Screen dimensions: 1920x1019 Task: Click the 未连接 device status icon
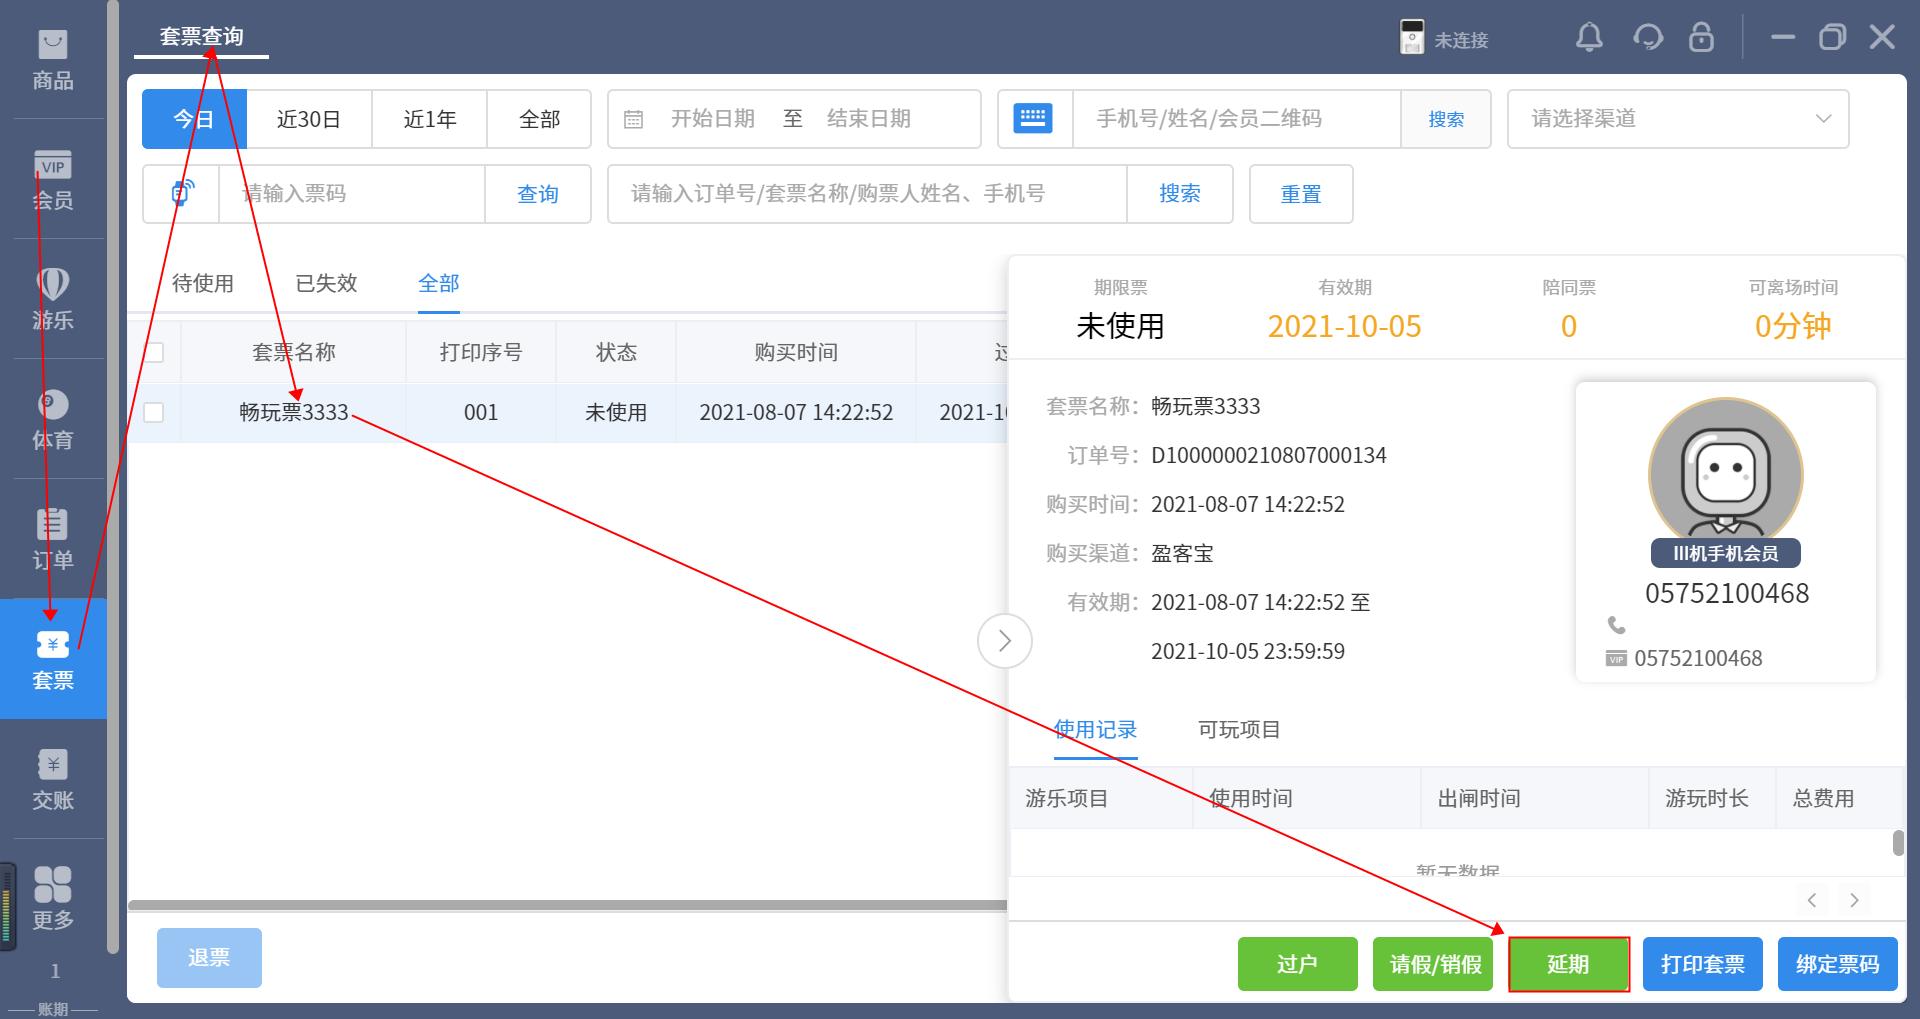click(x=1412, y=38)
